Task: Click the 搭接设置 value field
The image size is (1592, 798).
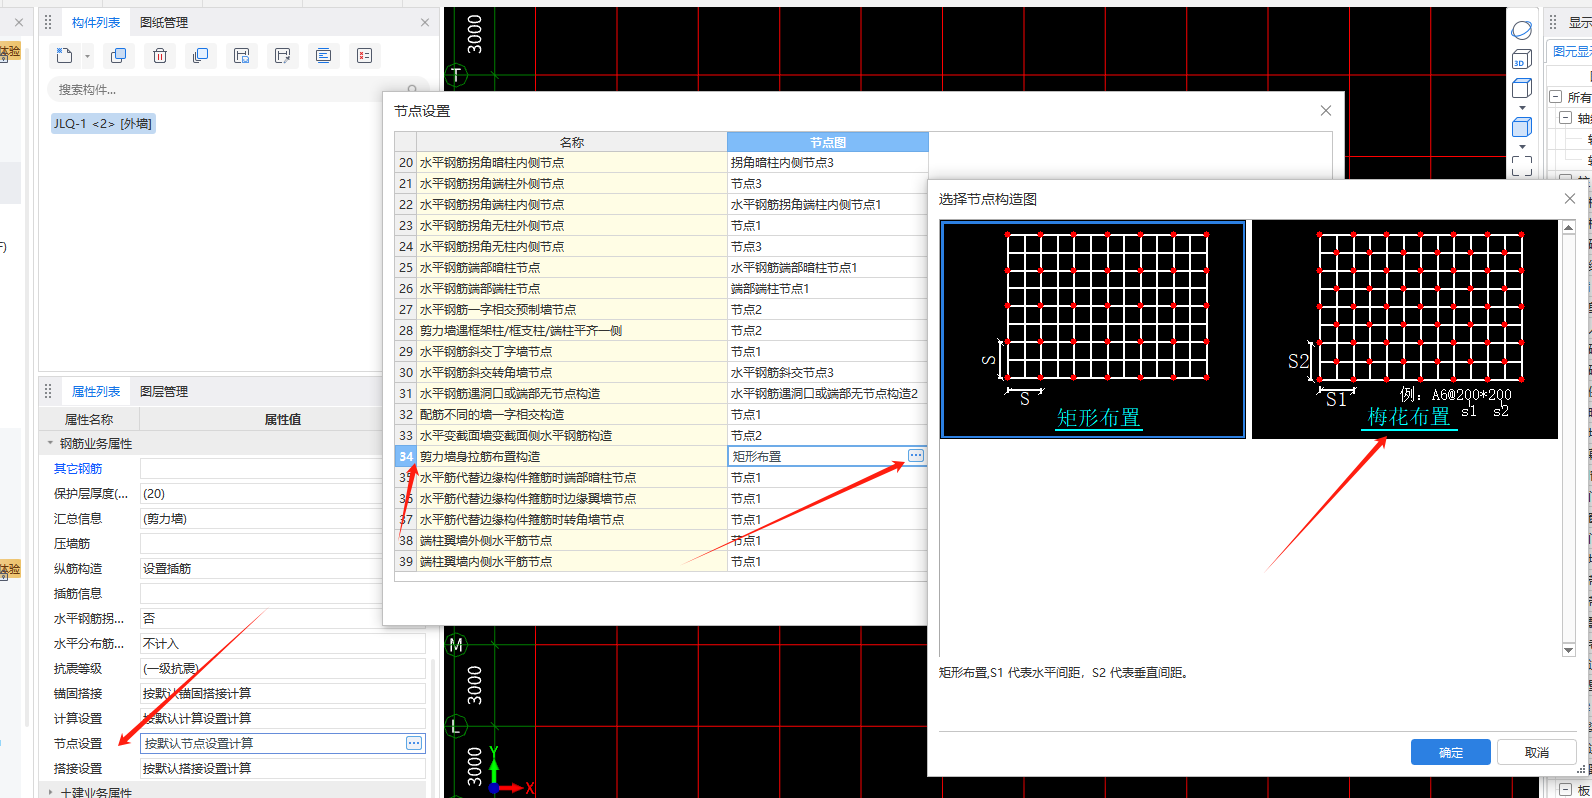Action: point(283,768)
